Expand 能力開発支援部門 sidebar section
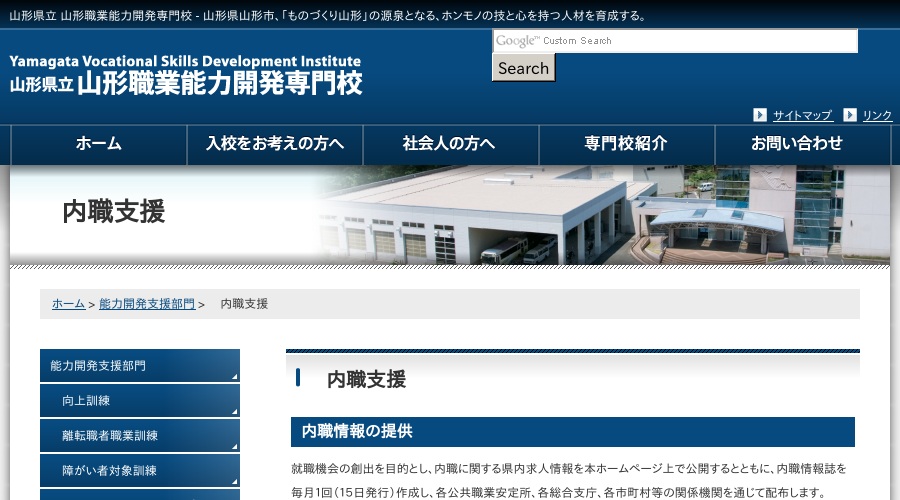 (140, 366)
